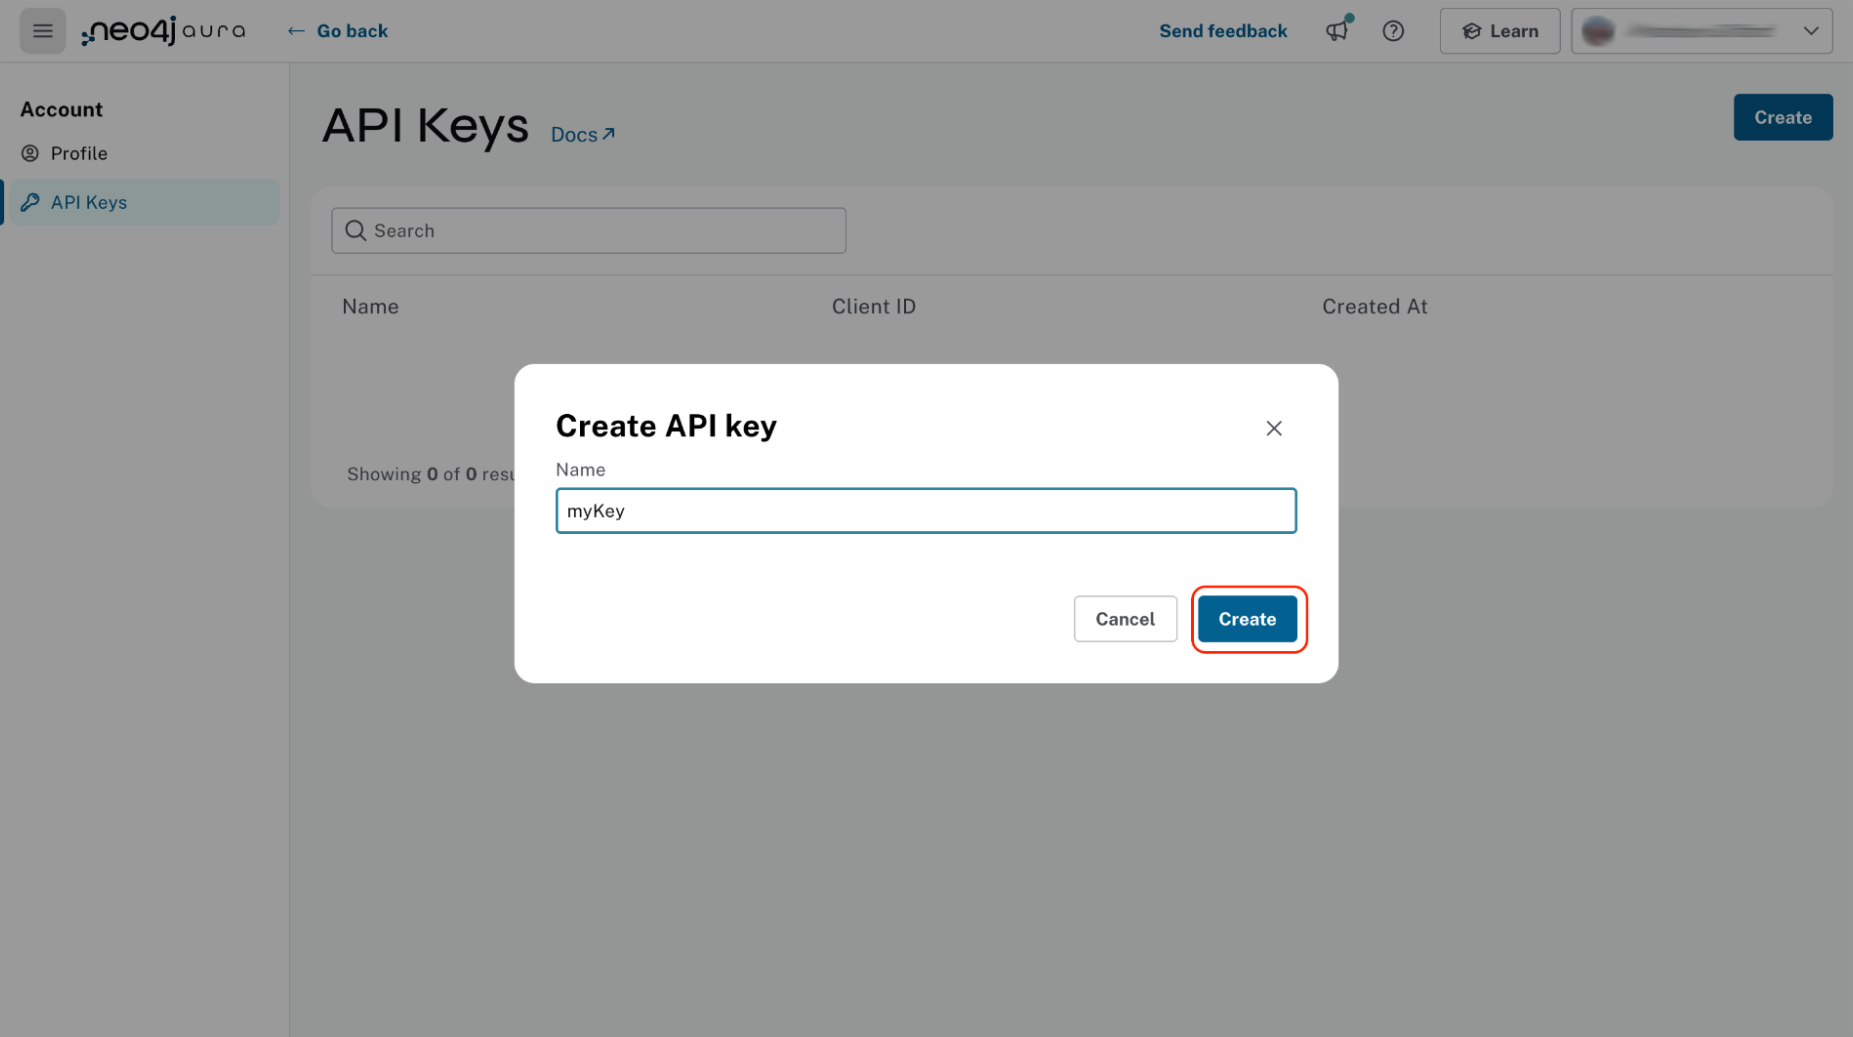Click the Created At column header
The height and width of the screenshot is (1037, 1853).
(x=1374, y=307)
